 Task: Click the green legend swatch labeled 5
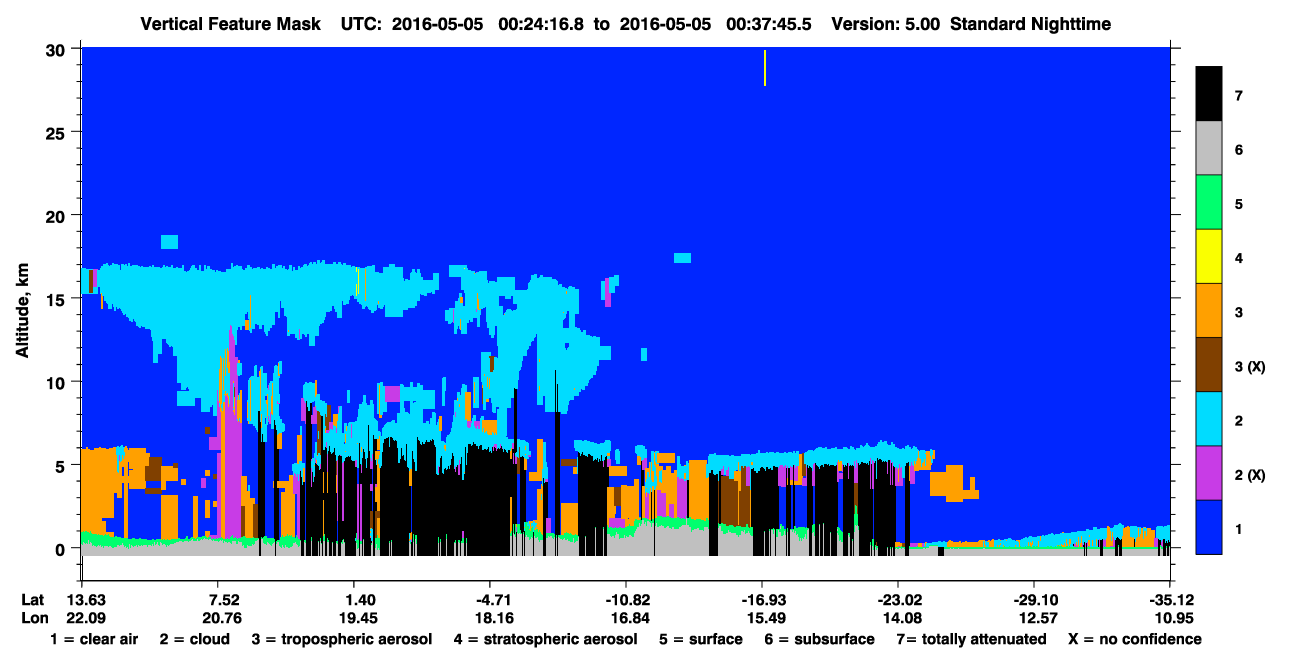coord(1209,202)
